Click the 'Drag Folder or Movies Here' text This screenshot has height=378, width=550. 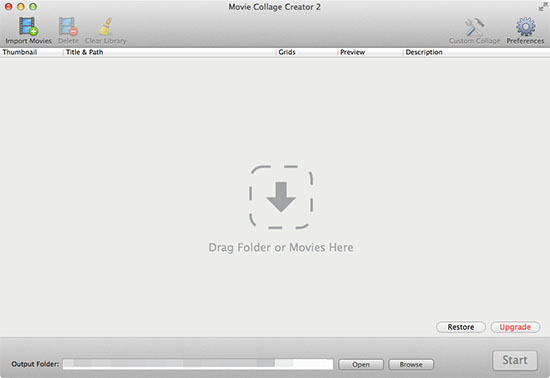[281, 248]
